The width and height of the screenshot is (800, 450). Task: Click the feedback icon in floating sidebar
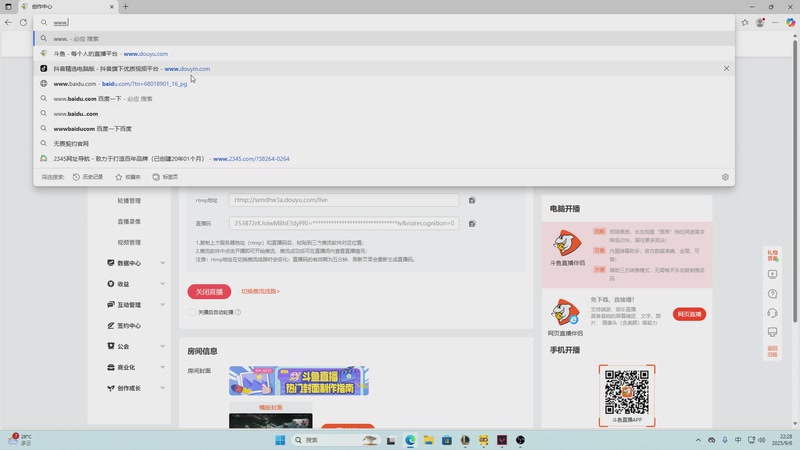pyautogui.click(x=772, y=332)
